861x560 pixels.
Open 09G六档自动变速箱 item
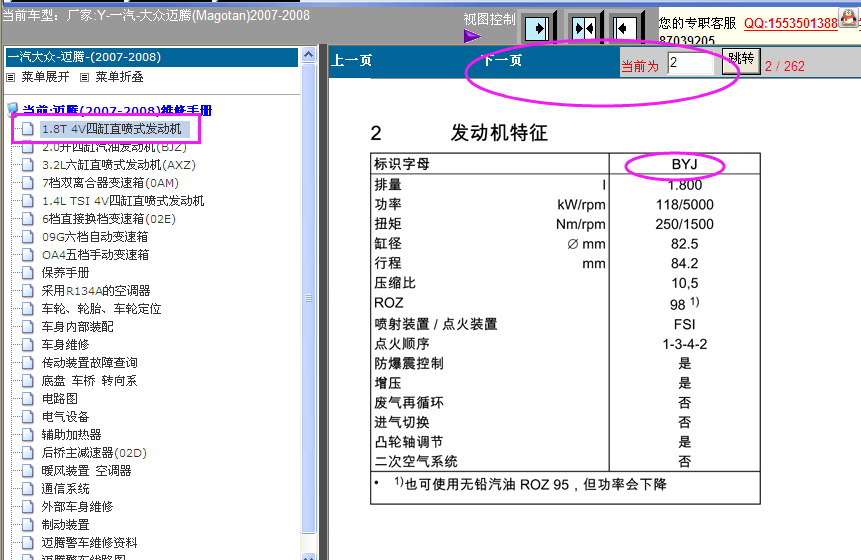(x=95, y=237)
